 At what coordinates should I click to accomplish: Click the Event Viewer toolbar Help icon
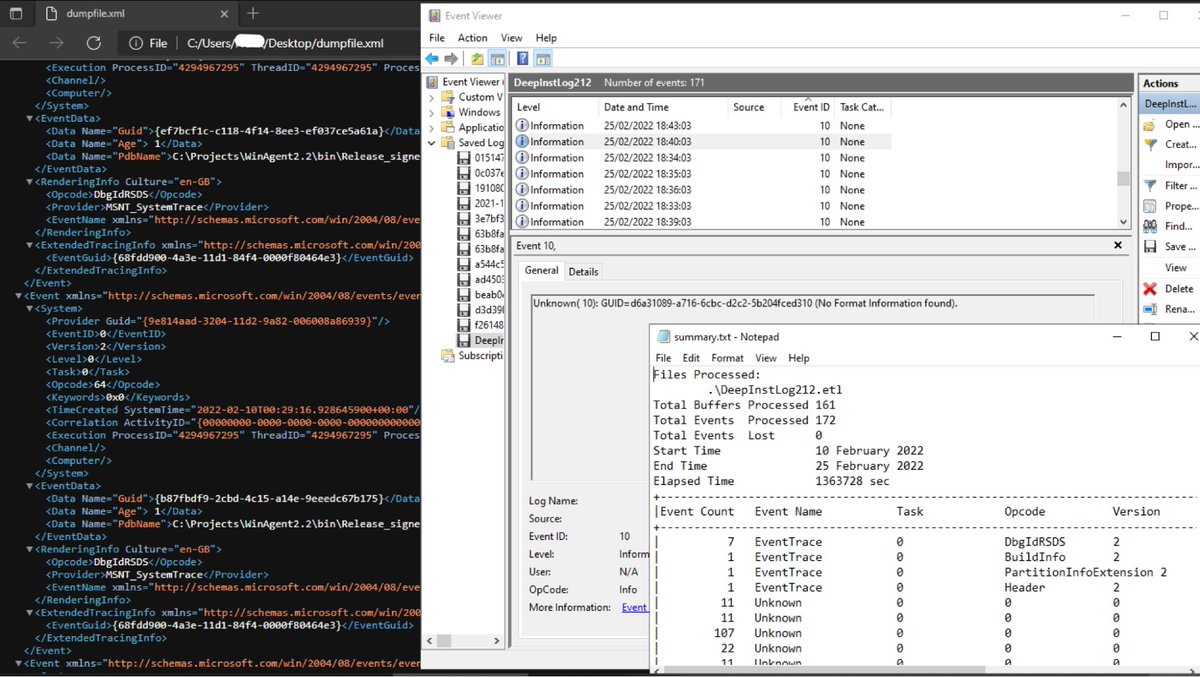pos(523,59)
